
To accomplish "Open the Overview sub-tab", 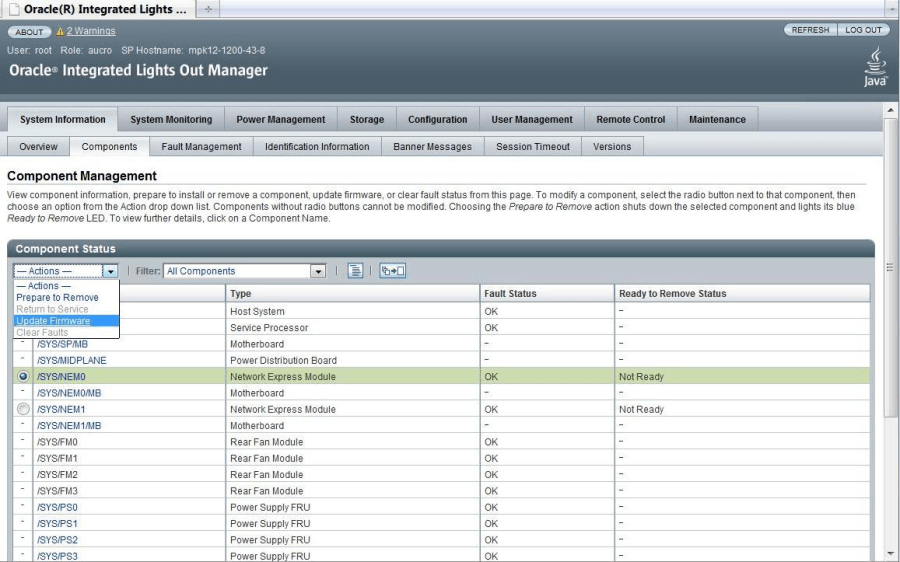I will tap(38, 146).
